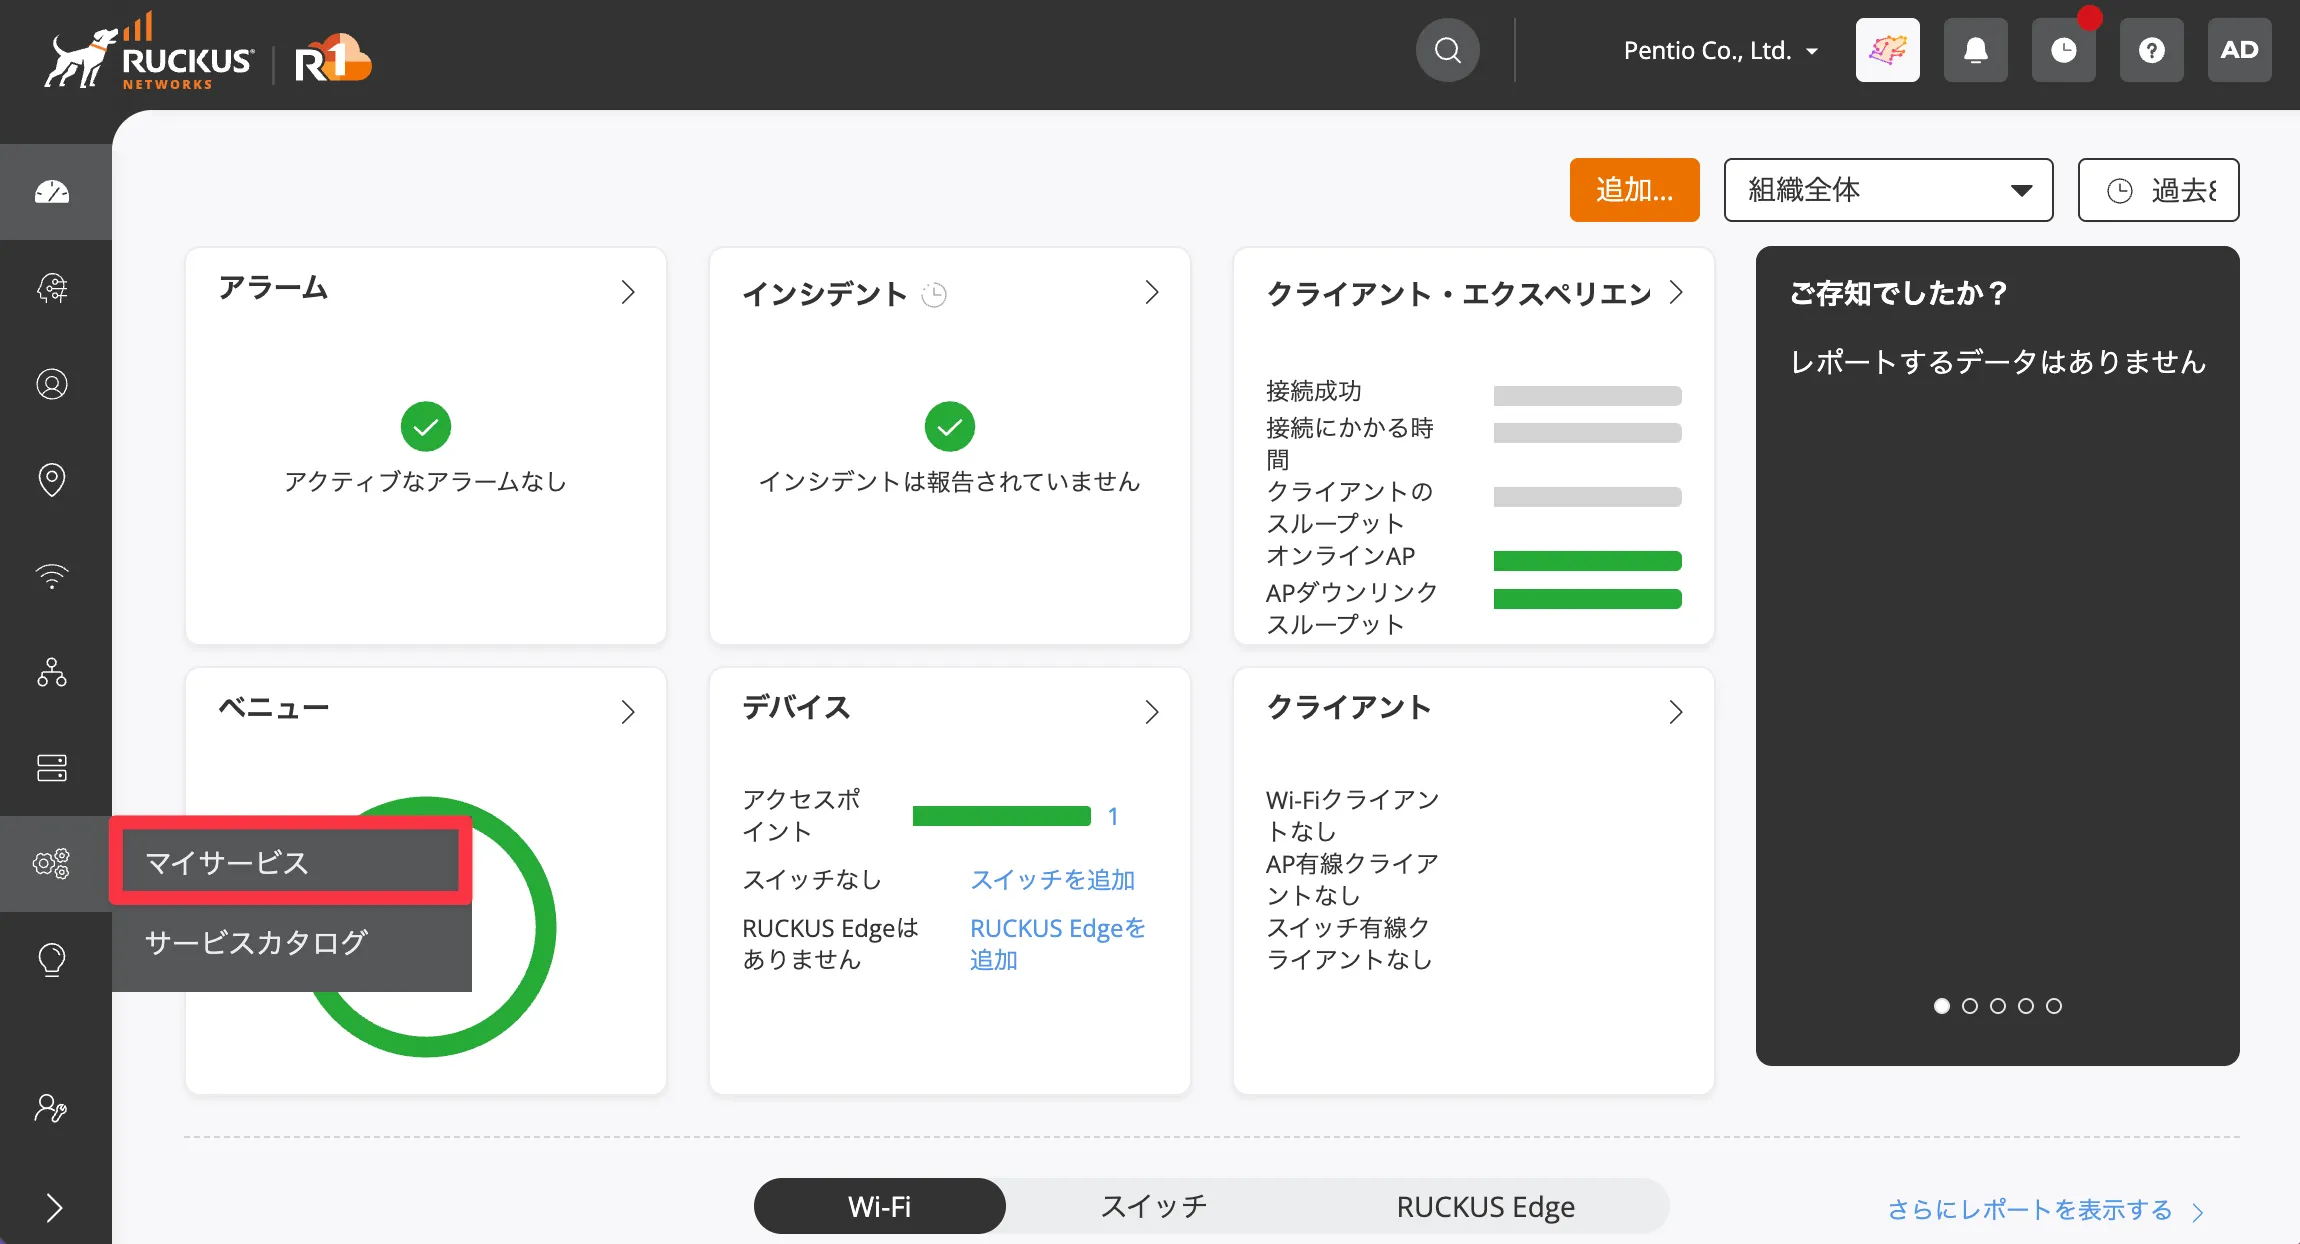Expand the ベニュー card arrow
The image size is (2300, 1244).
click(628, 712)
